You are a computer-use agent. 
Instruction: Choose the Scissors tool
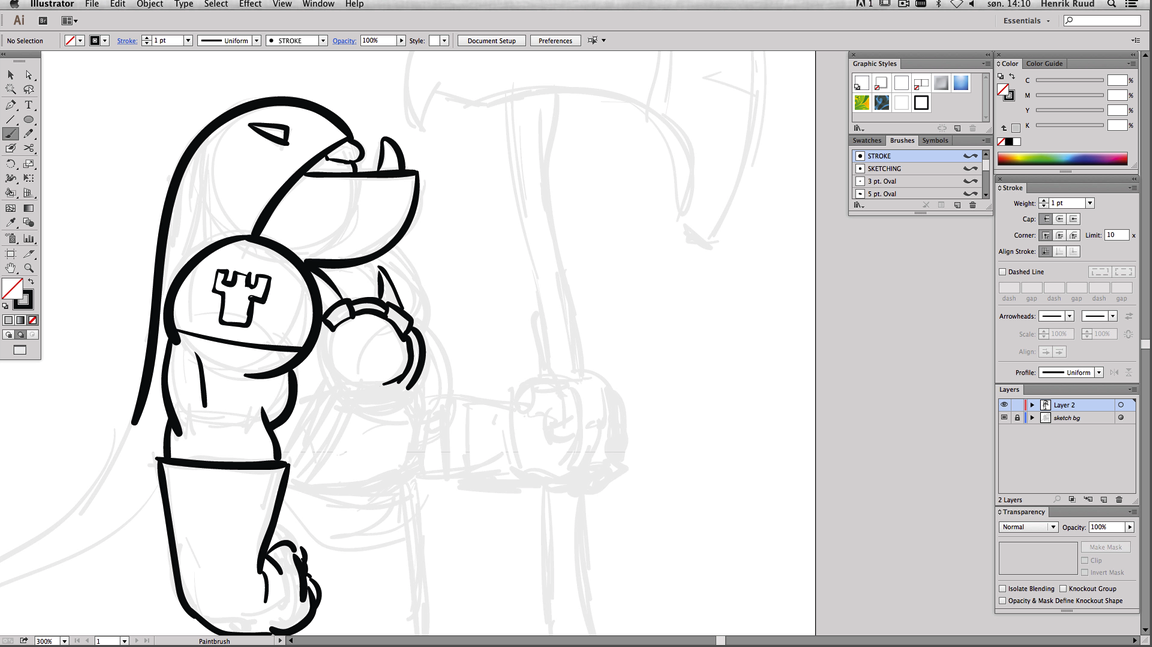(x=29, y=148)
